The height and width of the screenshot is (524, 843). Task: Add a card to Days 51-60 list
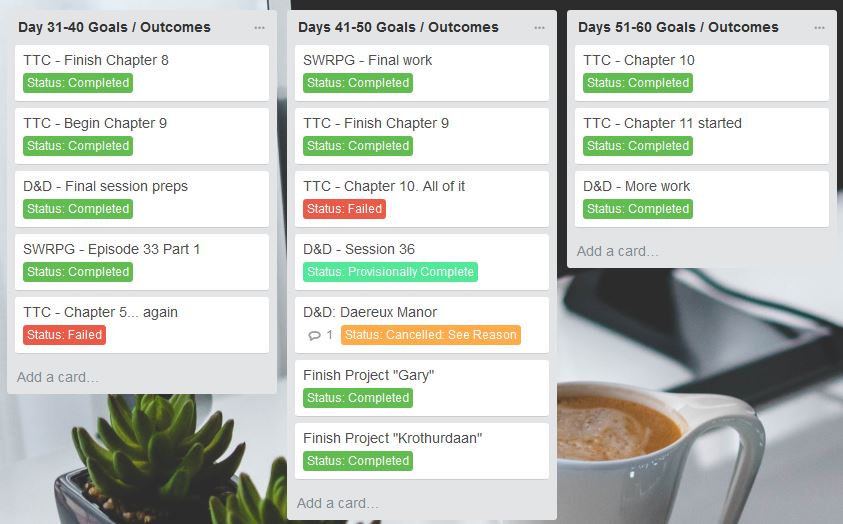coord(618,251)
